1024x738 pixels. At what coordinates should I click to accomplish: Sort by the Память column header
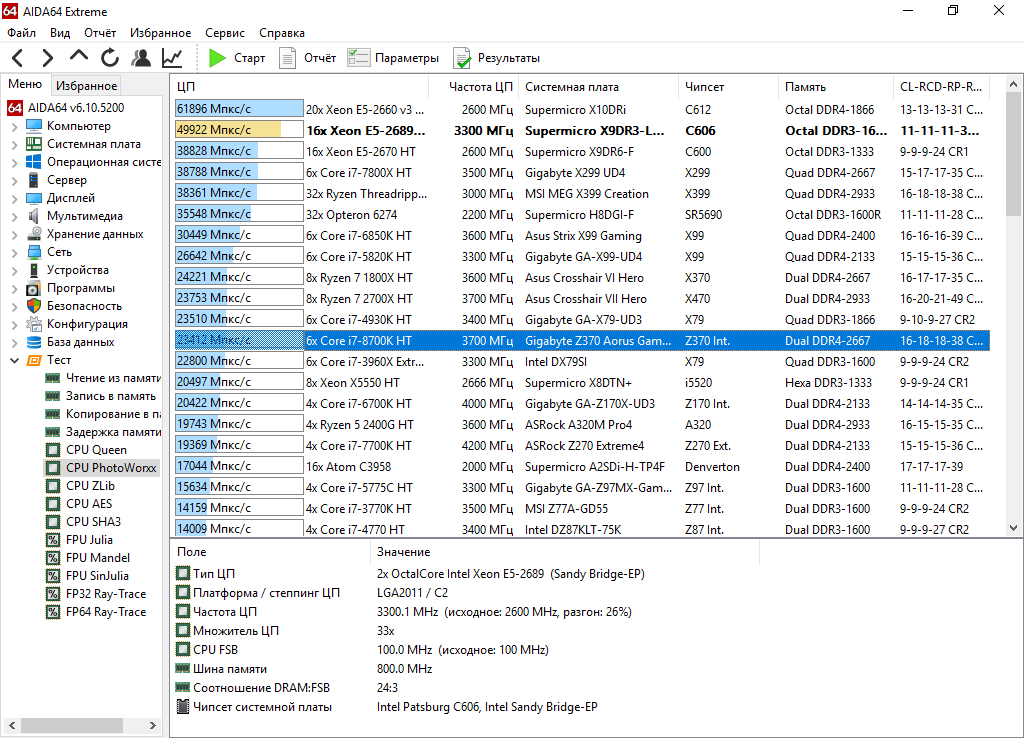835,87
